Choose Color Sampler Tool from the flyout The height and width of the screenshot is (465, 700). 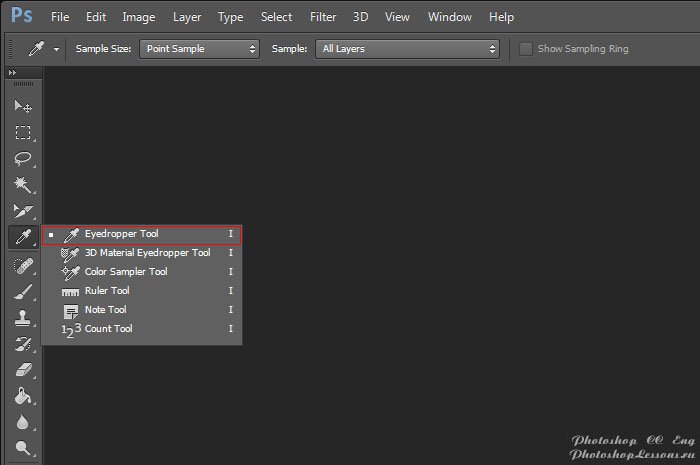click(125, 272)
